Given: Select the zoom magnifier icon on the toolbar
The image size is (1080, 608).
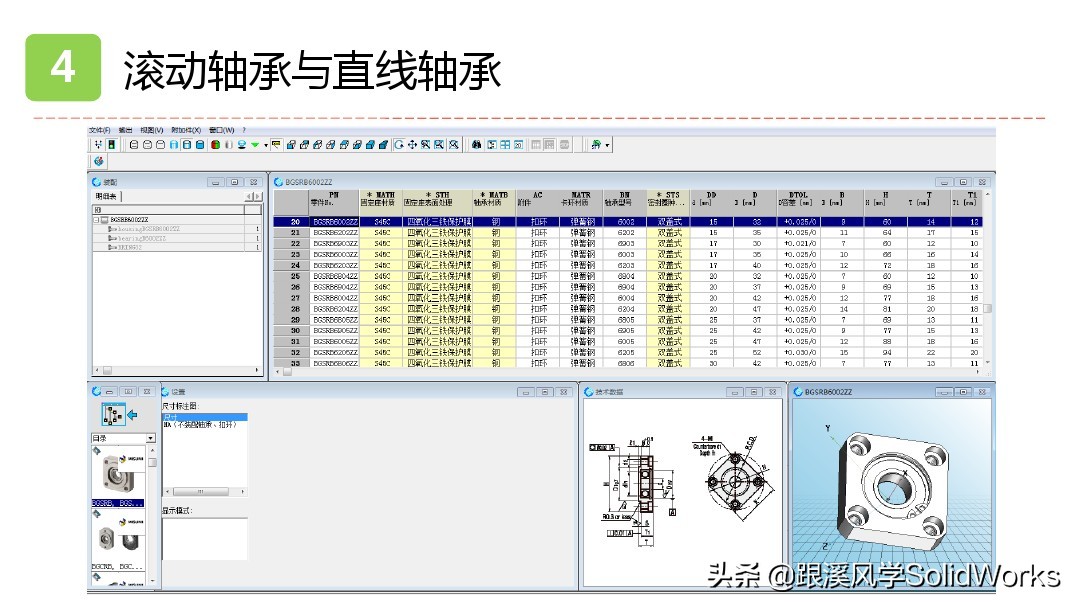Looking at the screenshot, I should [x=424, y=143].
